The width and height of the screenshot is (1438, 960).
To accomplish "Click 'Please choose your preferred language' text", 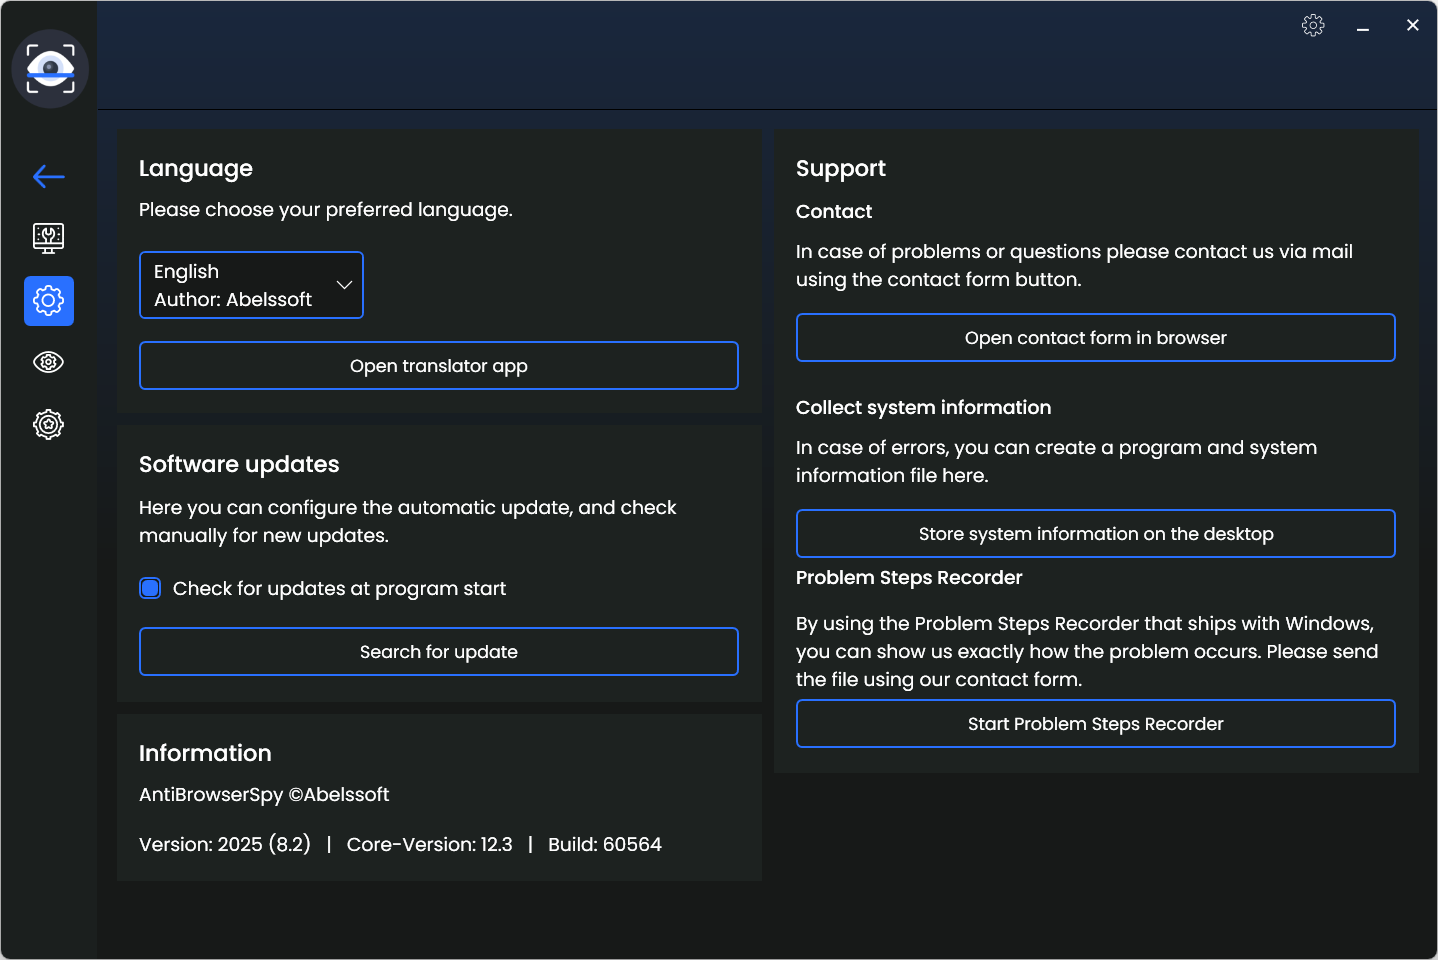I will (326, 210).
